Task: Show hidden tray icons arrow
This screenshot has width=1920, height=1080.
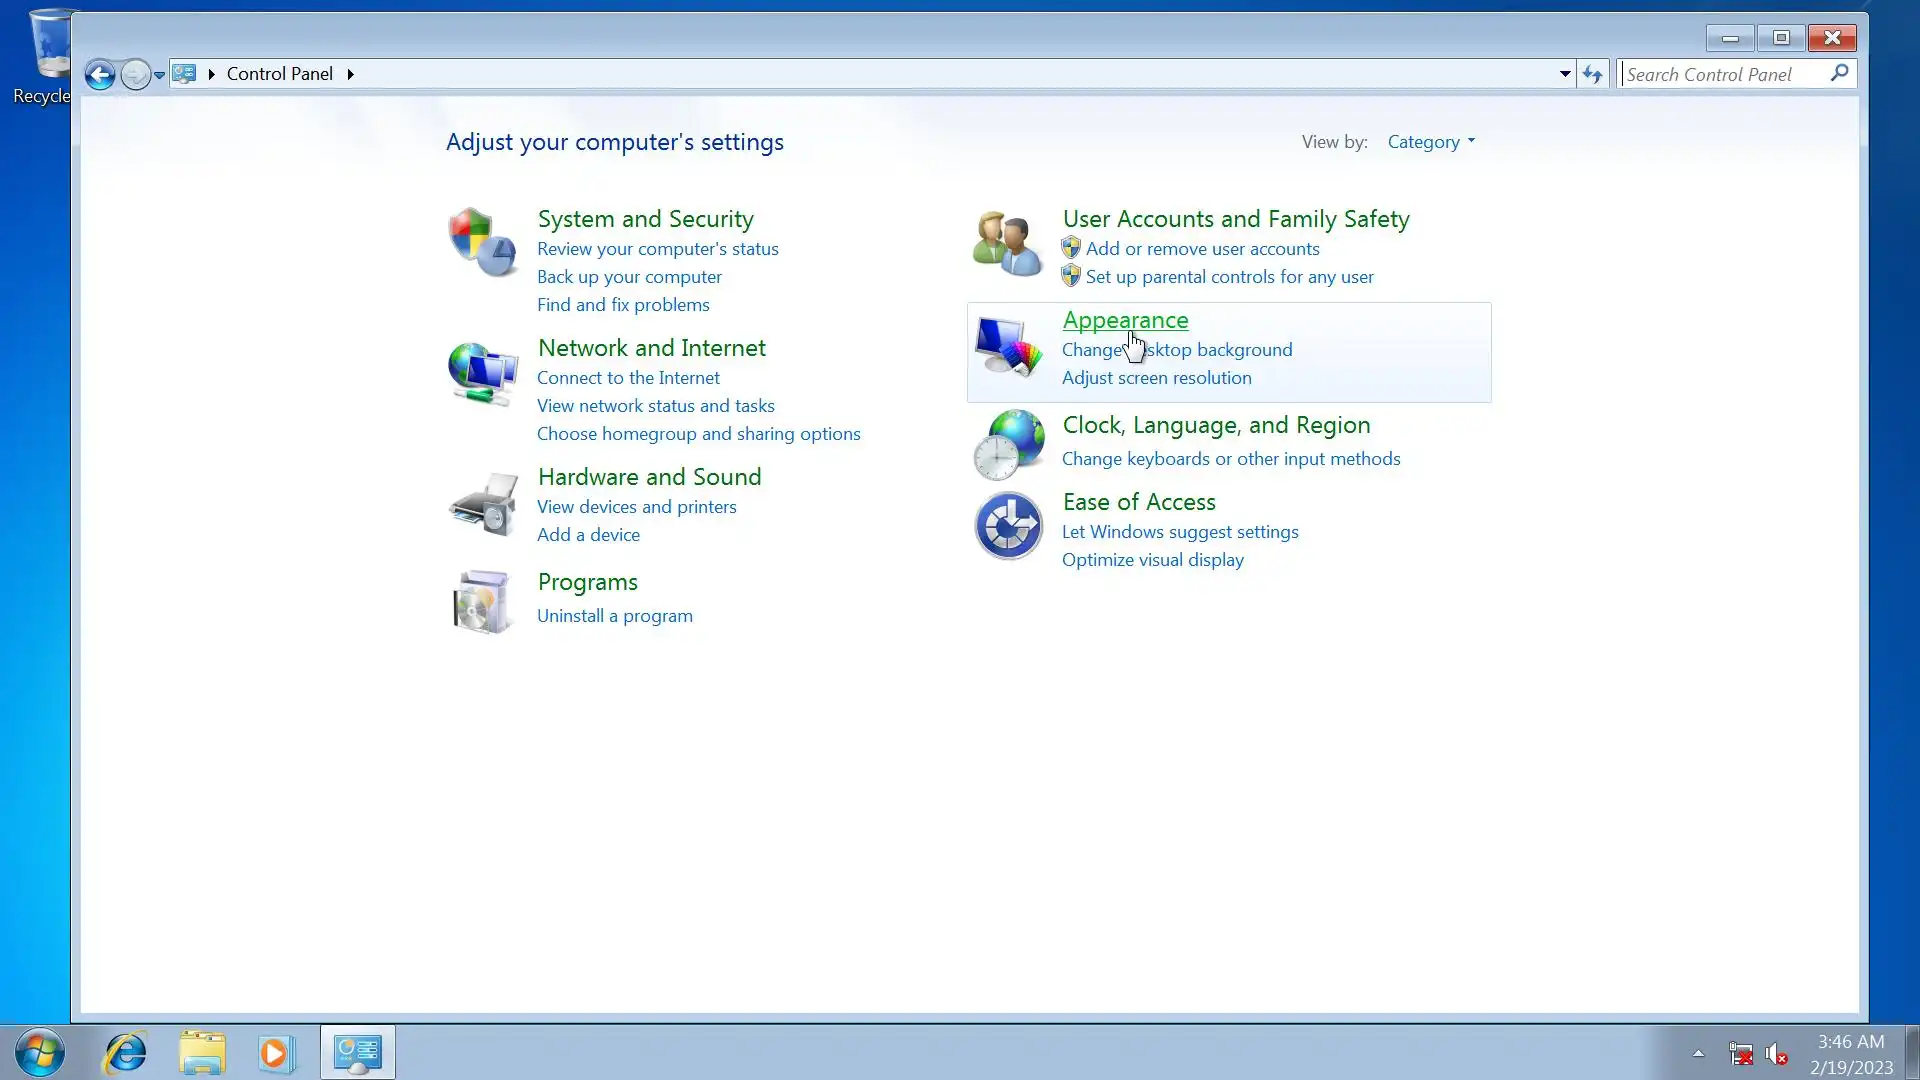Action: tap(1698, 1053)
